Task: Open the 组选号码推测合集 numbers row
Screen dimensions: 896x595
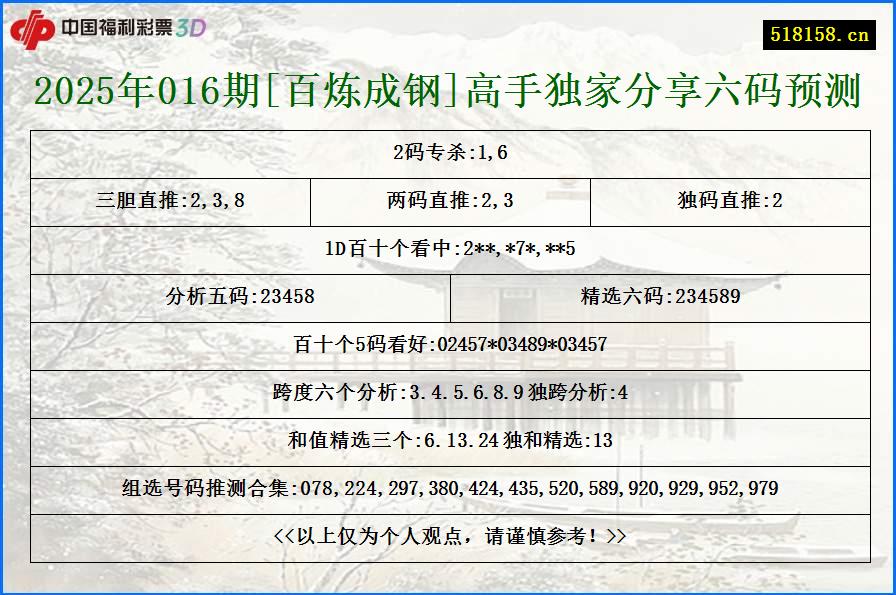Action: (x=448, y=487)
